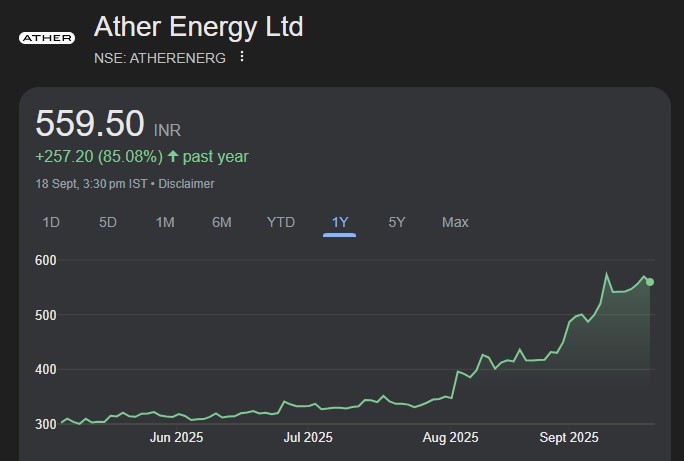
Task: Select the YTD range tab
Action: [x=281, y=222]
